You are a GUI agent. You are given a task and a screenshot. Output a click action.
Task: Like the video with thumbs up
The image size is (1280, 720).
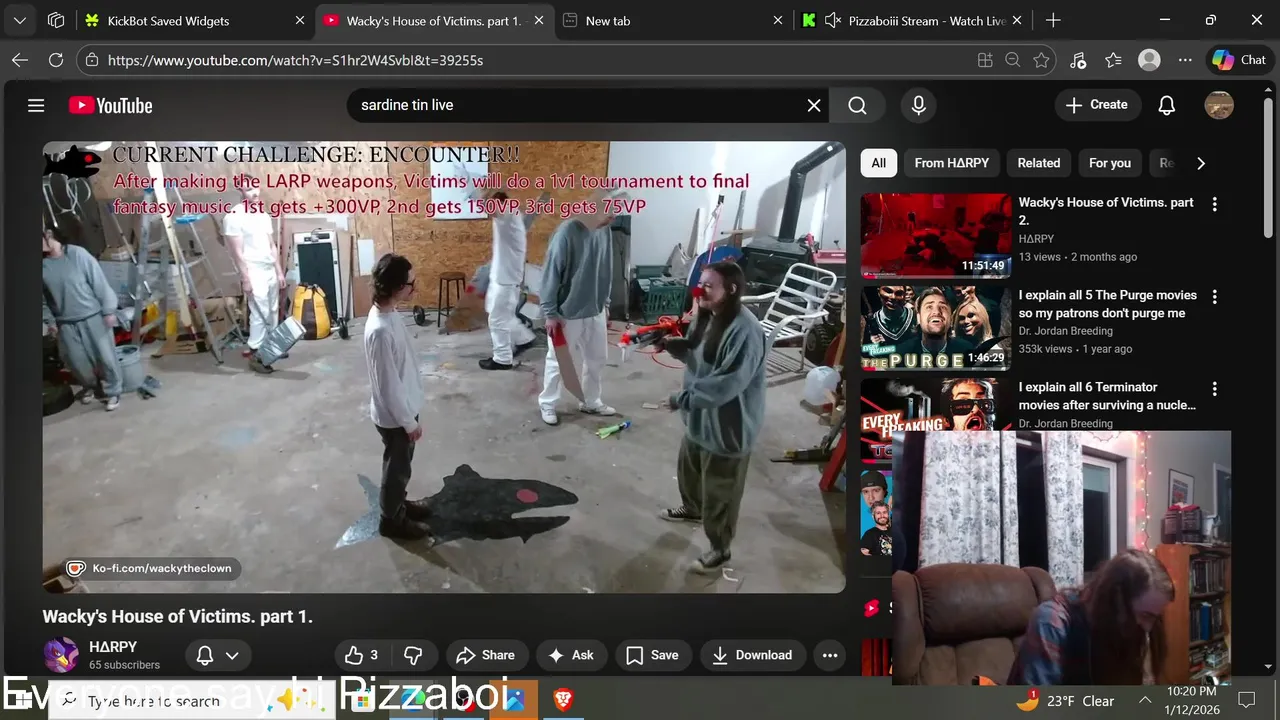tap(362, 655)
